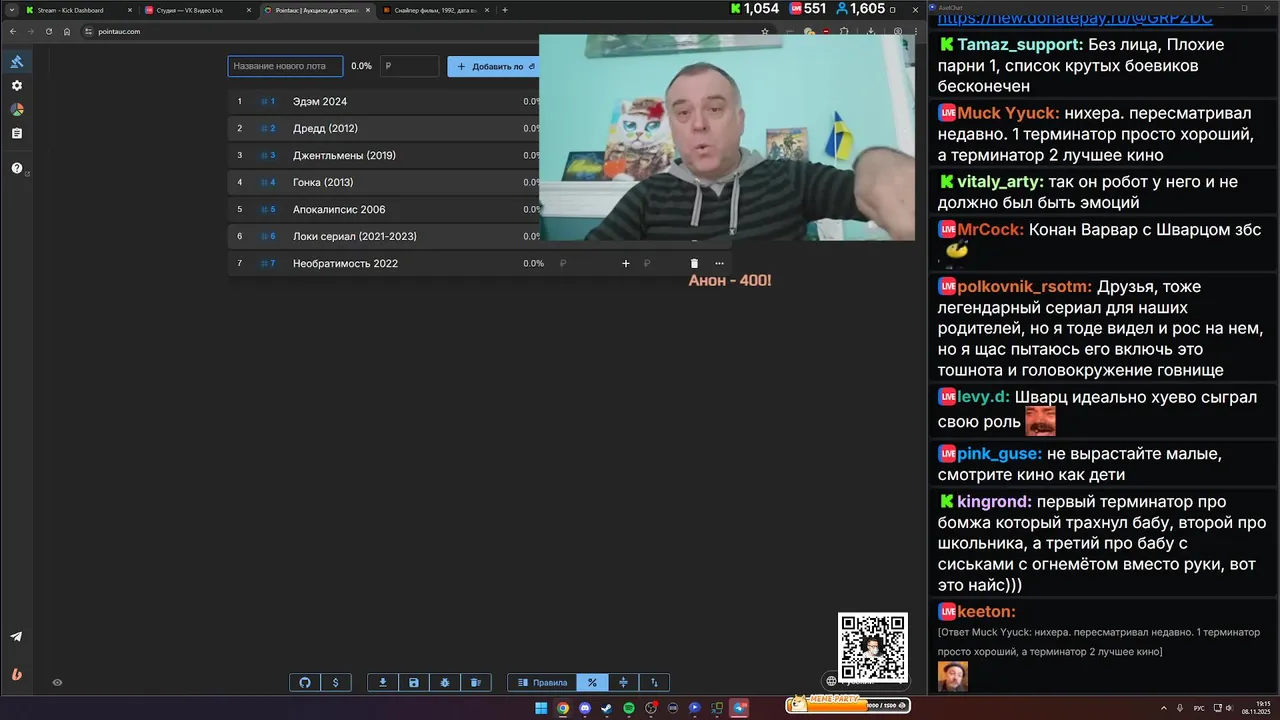Select the Джентльмены (2019) lot name

pos(344,156)
